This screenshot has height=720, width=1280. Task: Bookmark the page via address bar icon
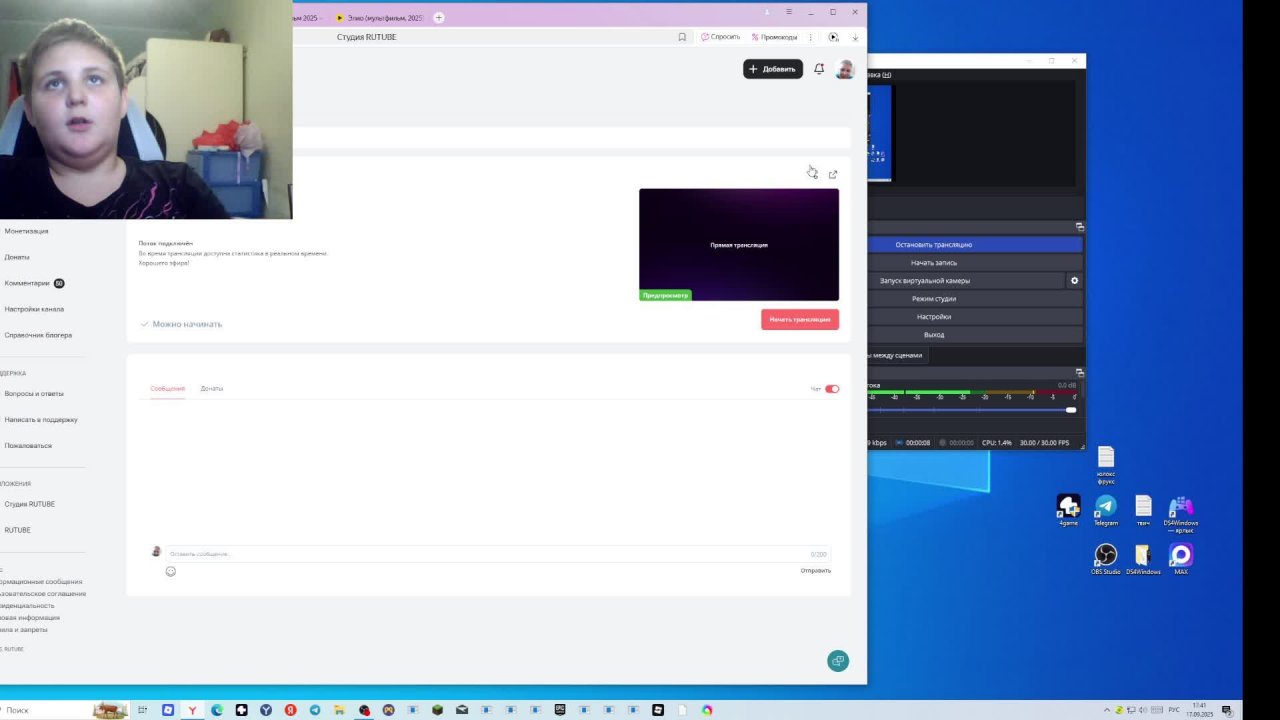(682, 37)
